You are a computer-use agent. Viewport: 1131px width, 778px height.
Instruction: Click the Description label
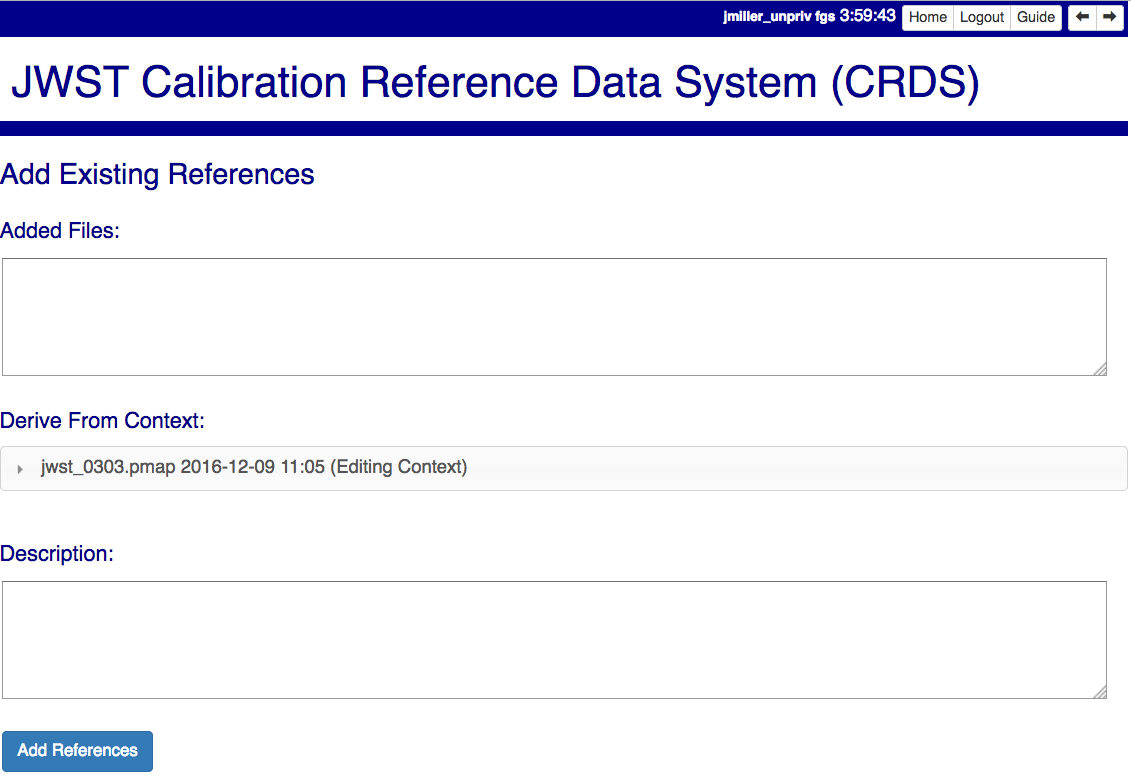point(57,553)
